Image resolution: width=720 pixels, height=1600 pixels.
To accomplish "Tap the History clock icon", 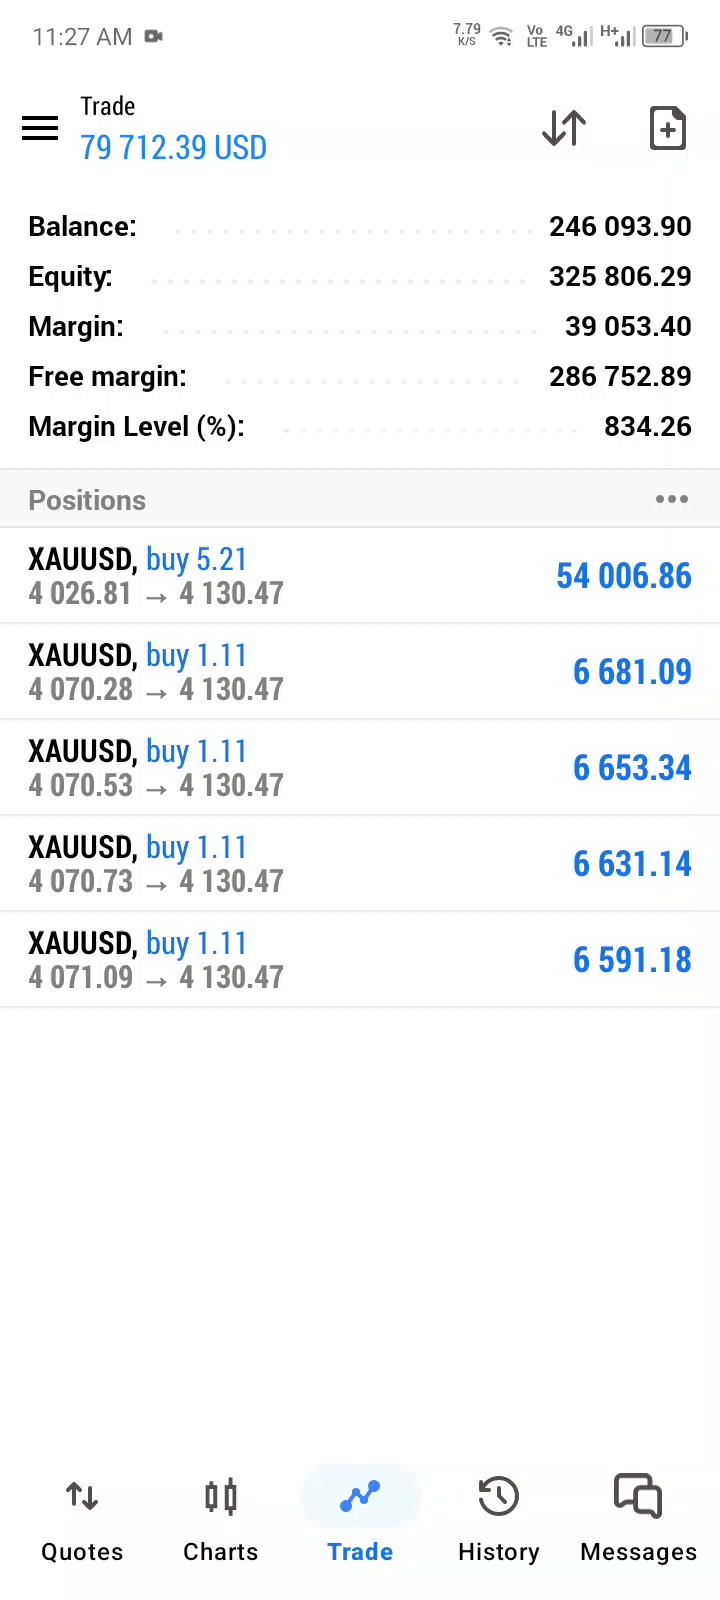I will pyautogui.click(x=498, y=1497).
